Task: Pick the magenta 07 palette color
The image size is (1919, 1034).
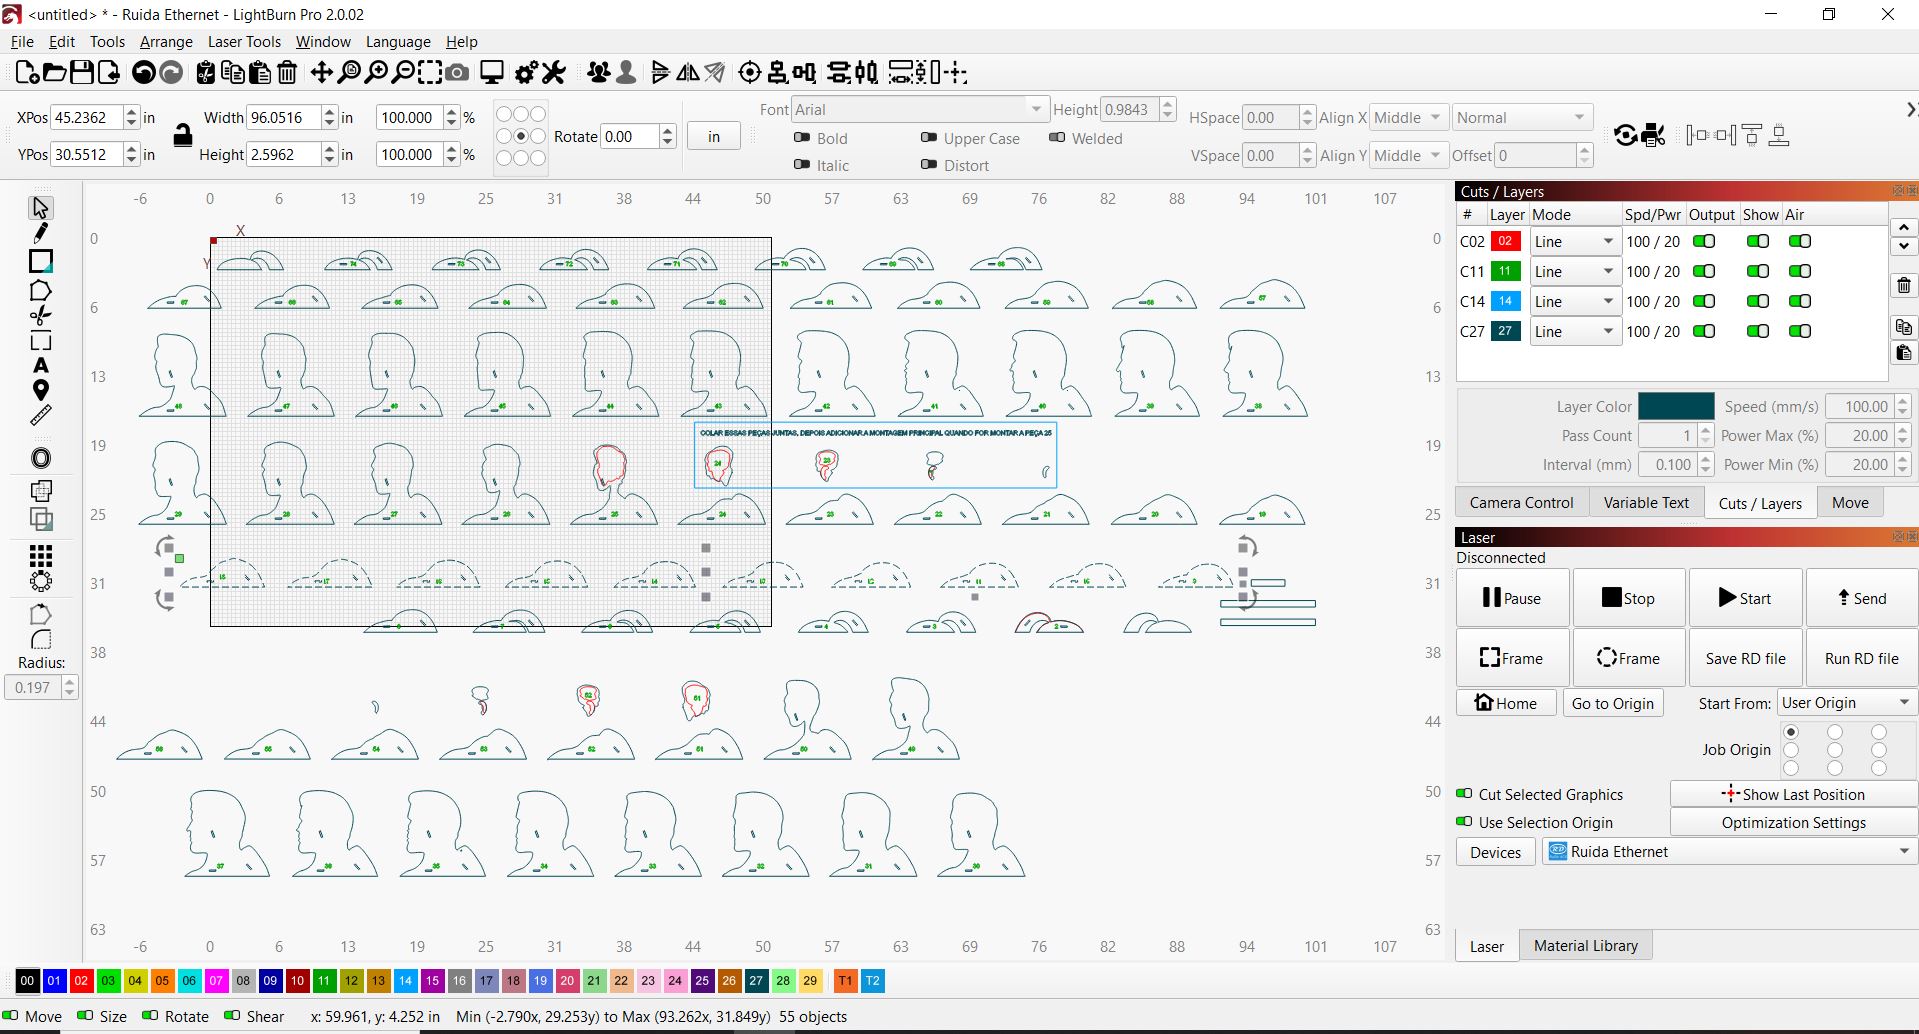Action: coord(216,981)
